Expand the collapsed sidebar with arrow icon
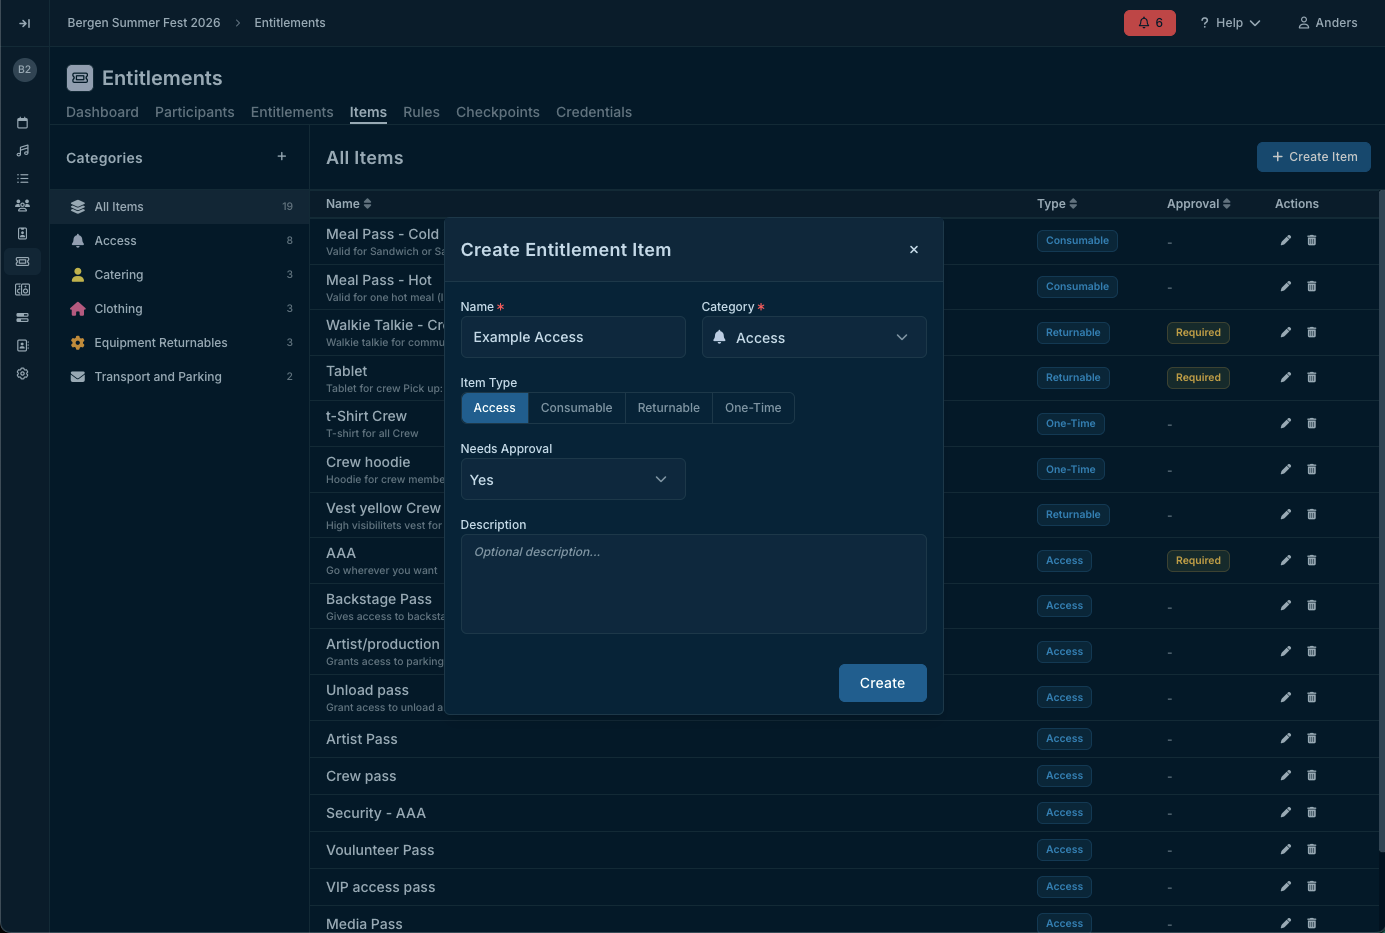1385x933 pixels. point(24,23)
